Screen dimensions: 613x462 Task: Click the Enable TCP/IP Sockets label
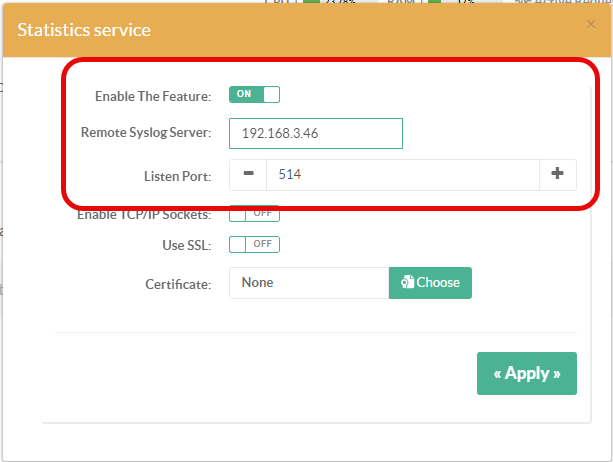point(144,215)
